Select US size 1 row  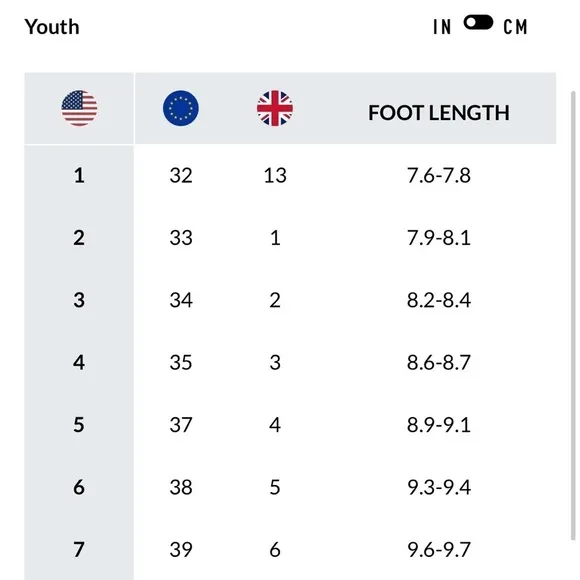coord(290,175)
